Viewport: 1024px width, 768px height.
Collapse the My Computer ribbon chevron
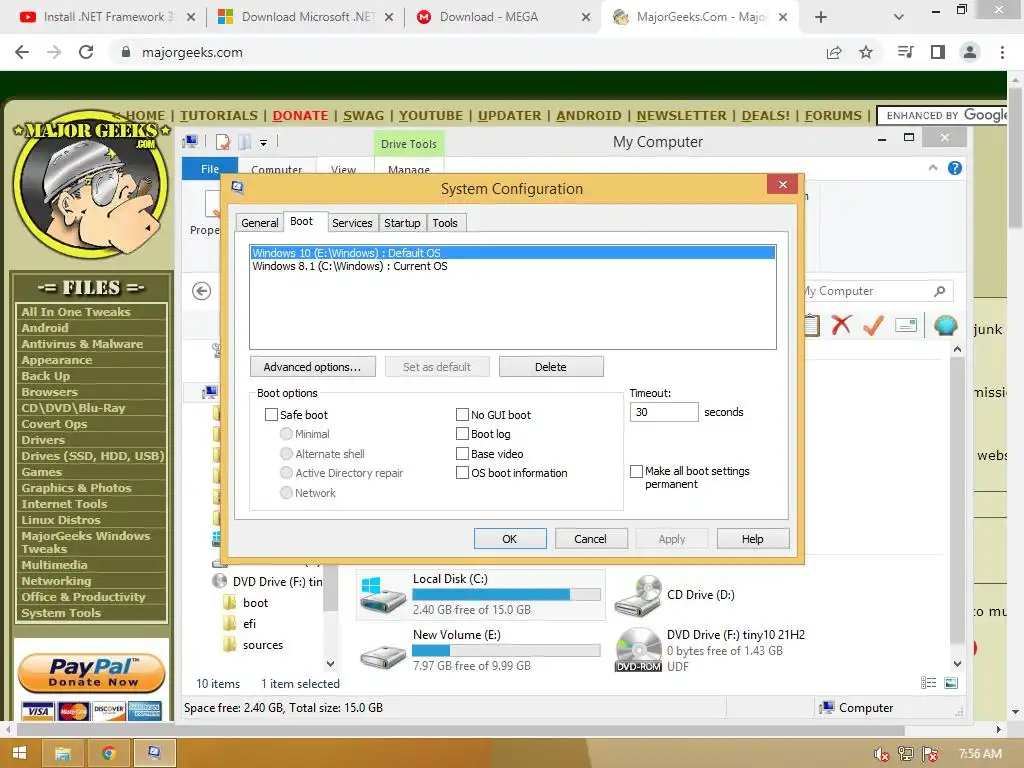(x=933, y=168)
